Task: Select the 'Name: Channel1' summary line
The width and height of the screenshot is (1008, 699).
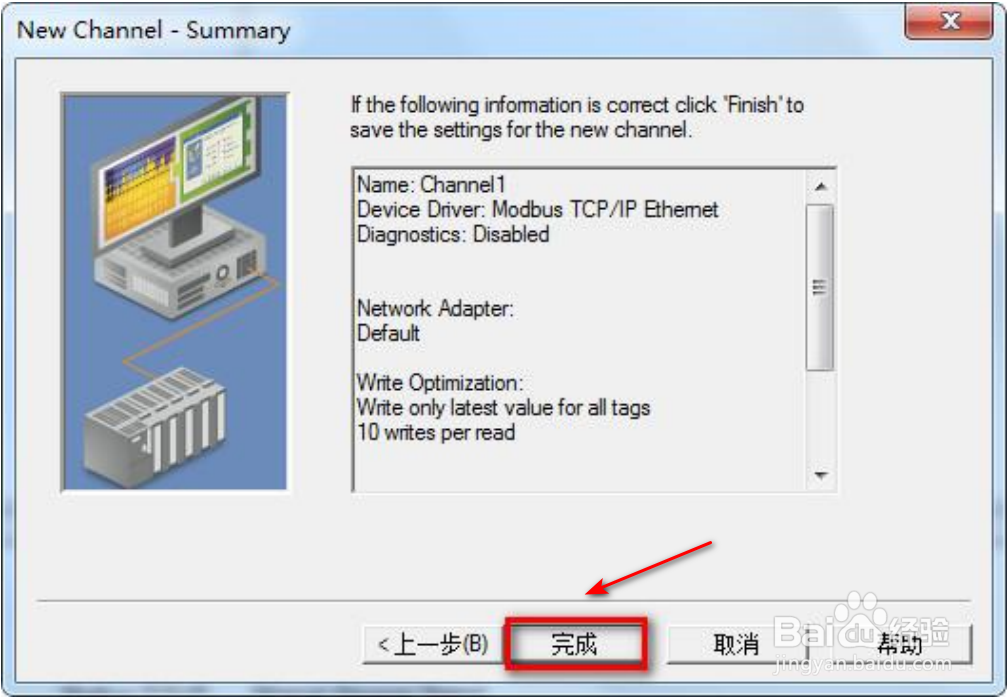Action: point(431,185)
